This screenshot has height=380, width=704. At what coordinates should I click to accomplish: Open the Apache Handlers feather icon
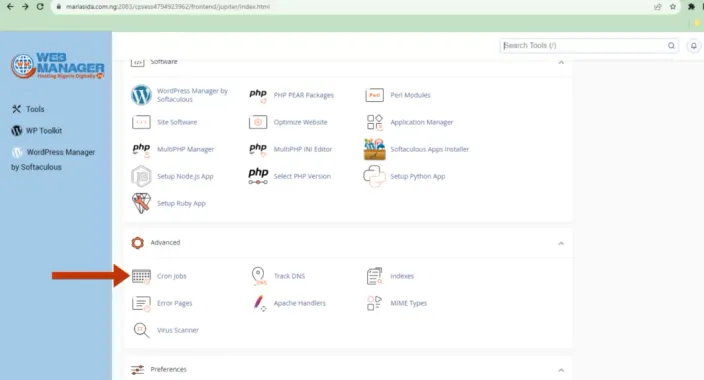(259, 303)
